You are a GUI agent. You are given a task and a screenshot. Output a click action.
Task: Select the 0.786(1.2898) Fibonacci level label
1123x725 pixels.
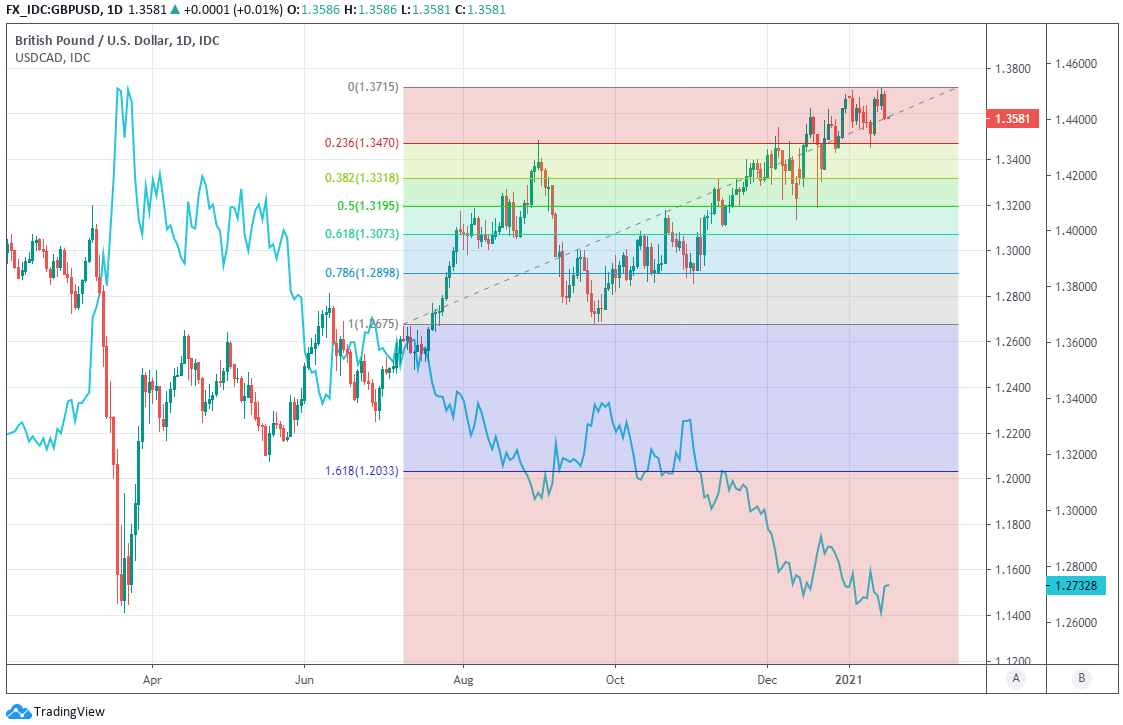coord(362,273)
